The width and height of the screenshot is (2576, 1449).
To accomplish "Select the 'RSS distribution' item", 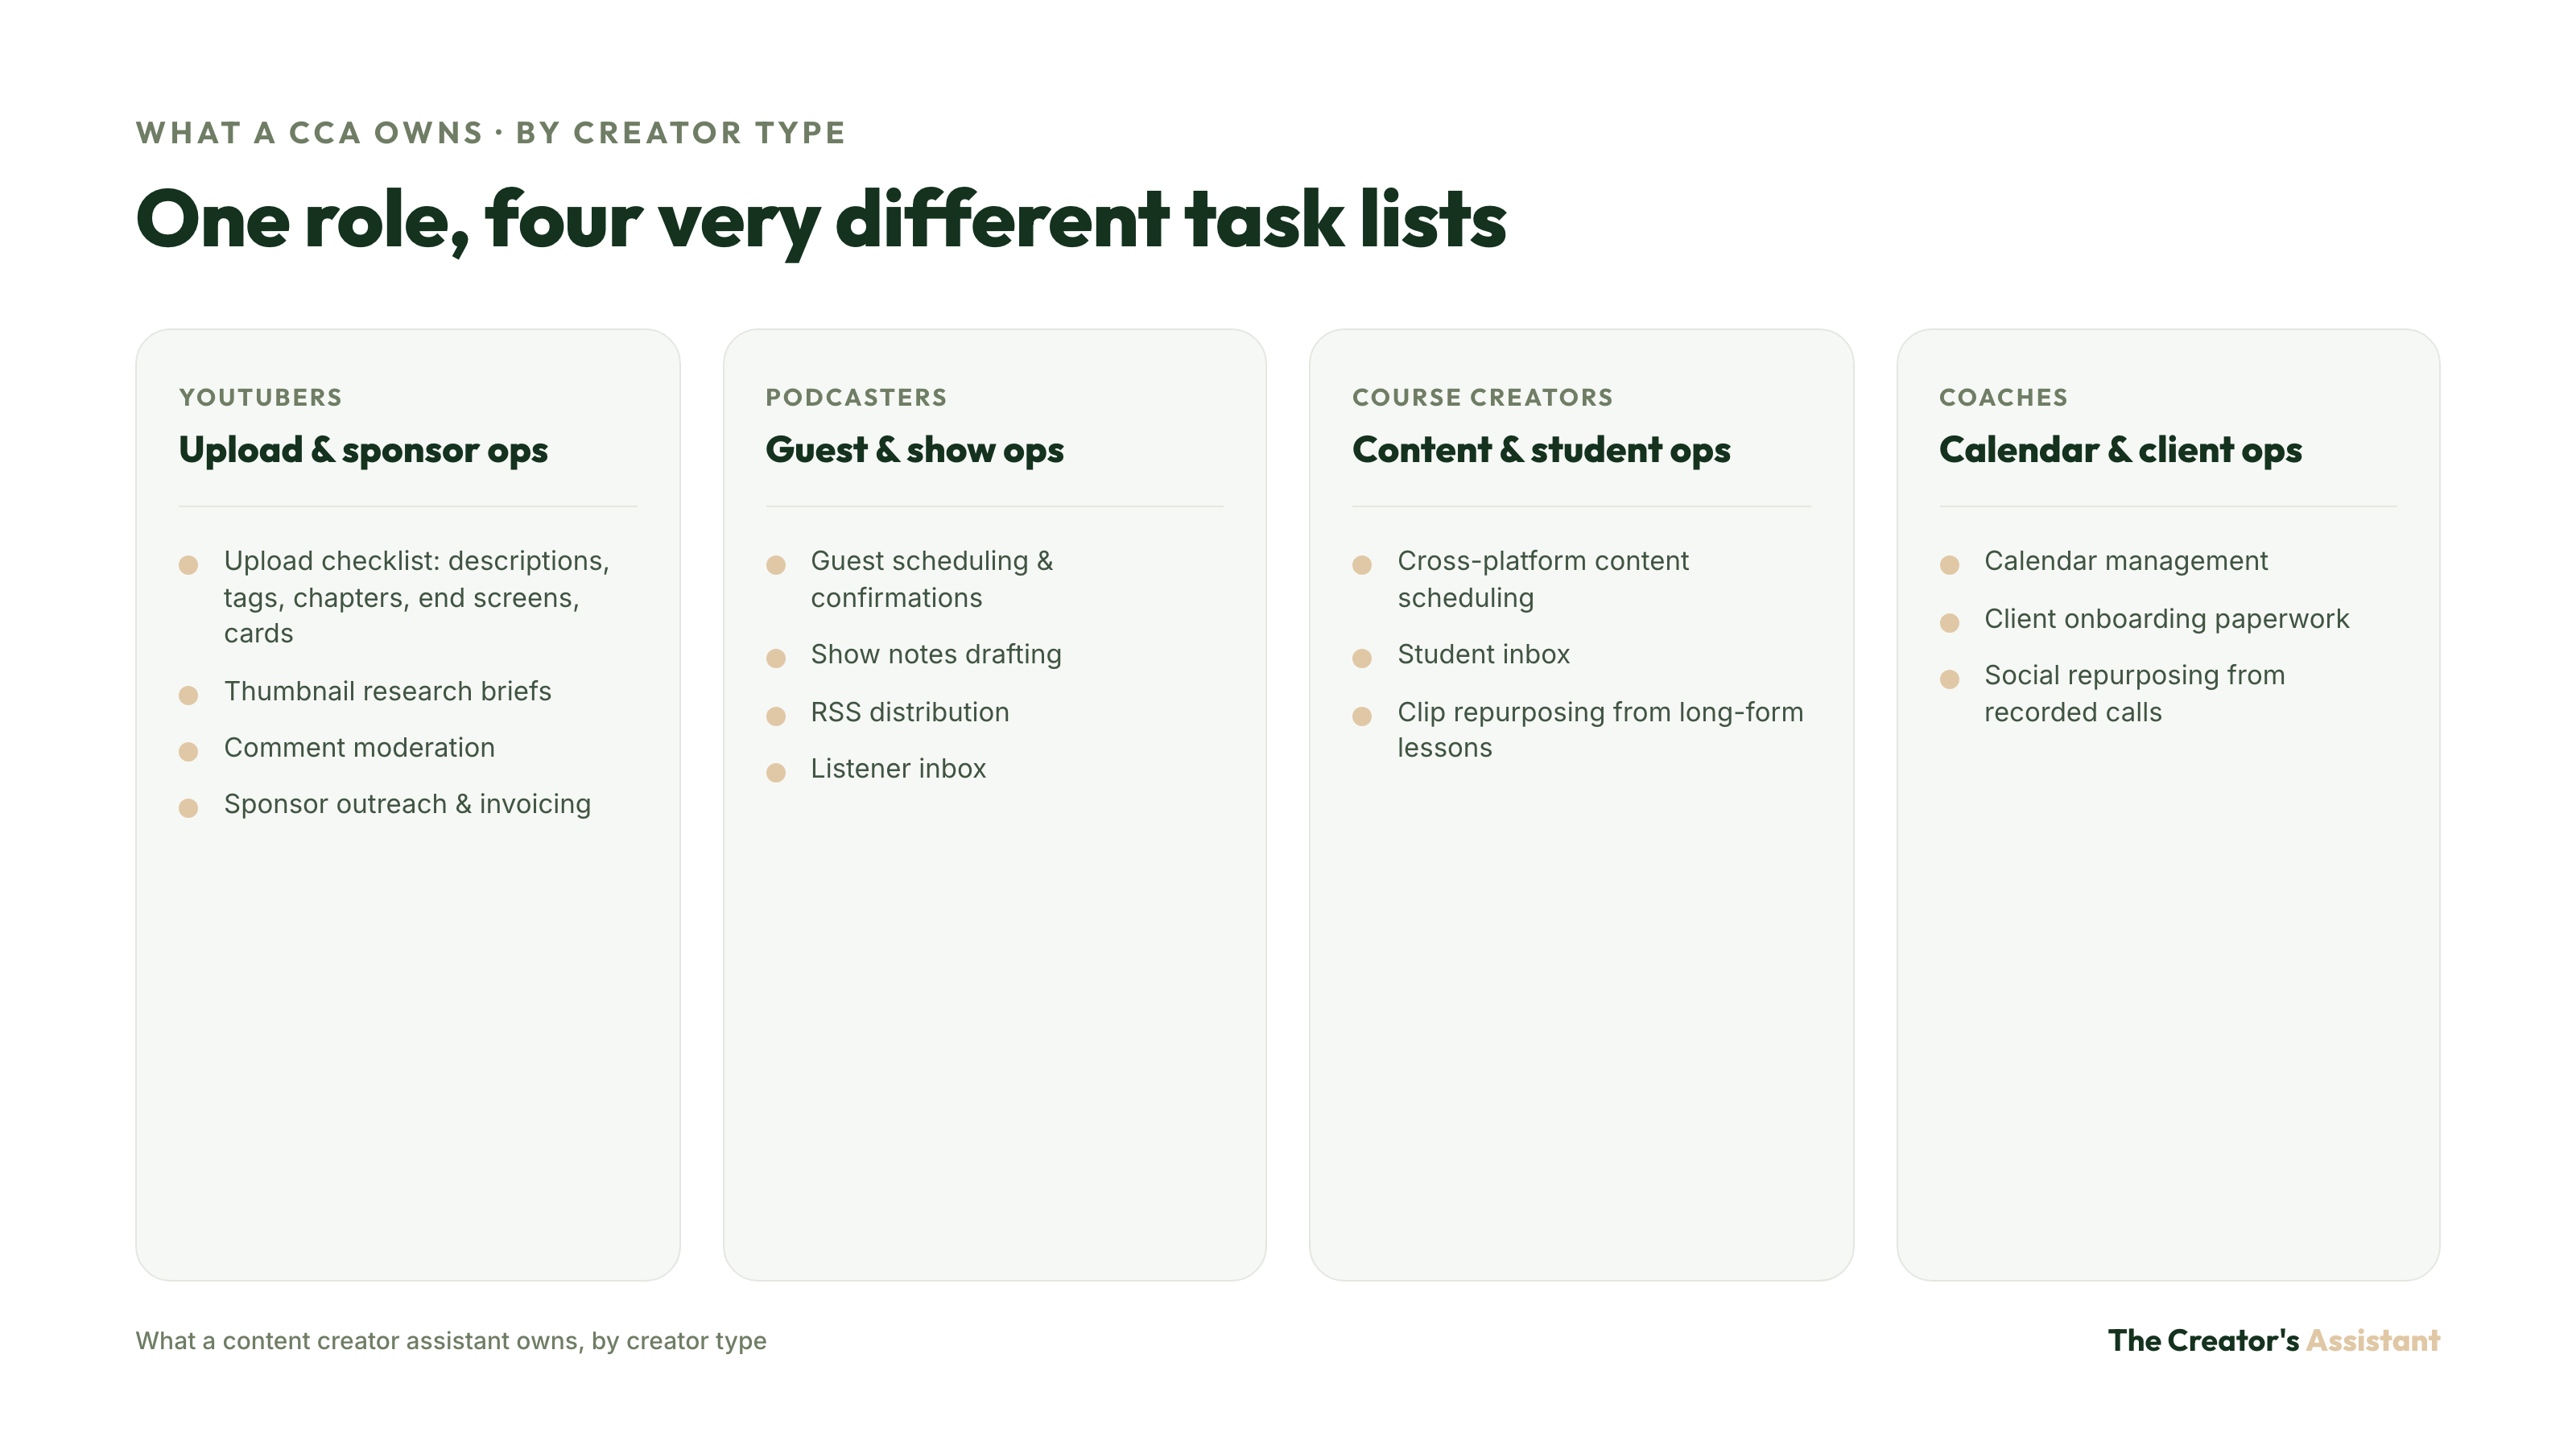I will pyautogui.click(x=910, y=712).
